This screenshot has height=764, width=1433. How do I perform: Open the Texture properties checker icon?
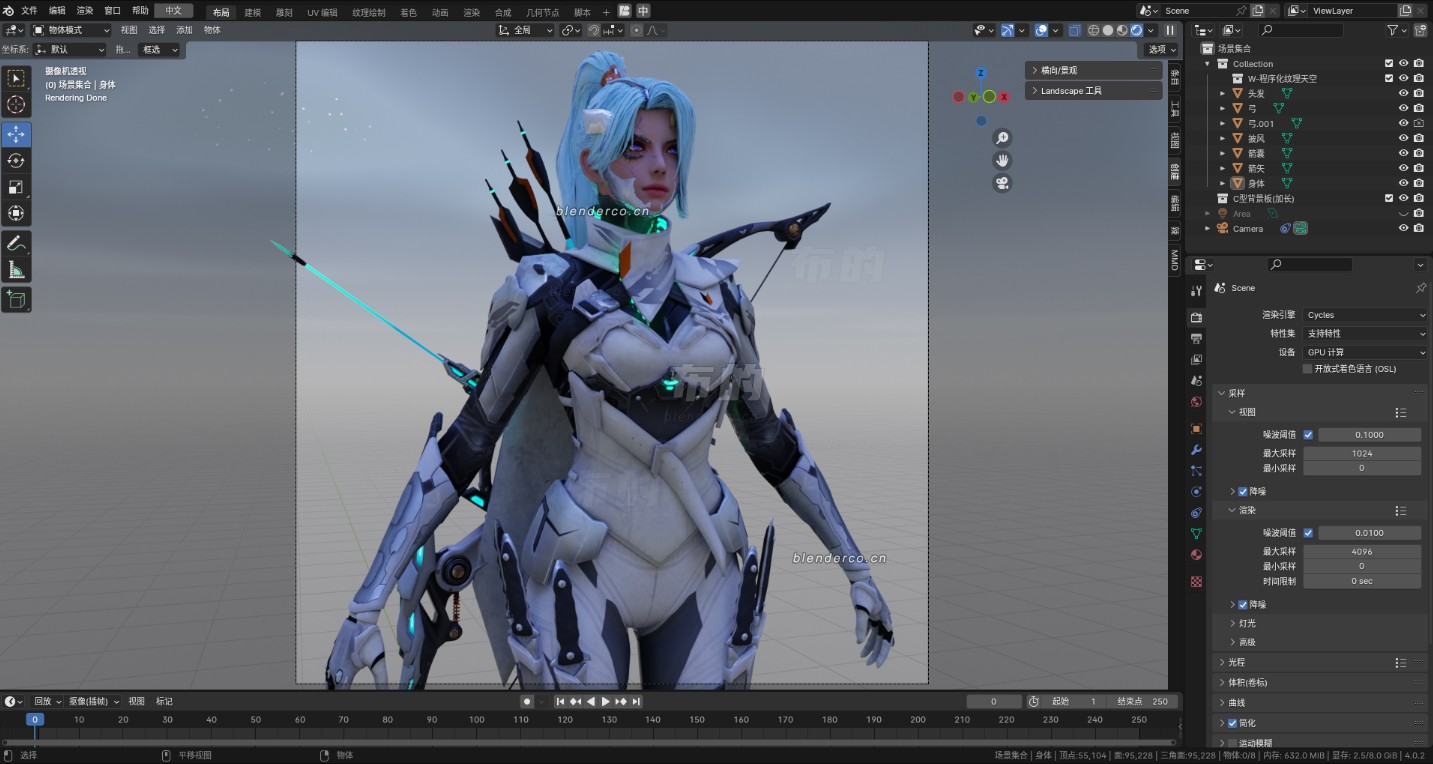[1196, 581]
